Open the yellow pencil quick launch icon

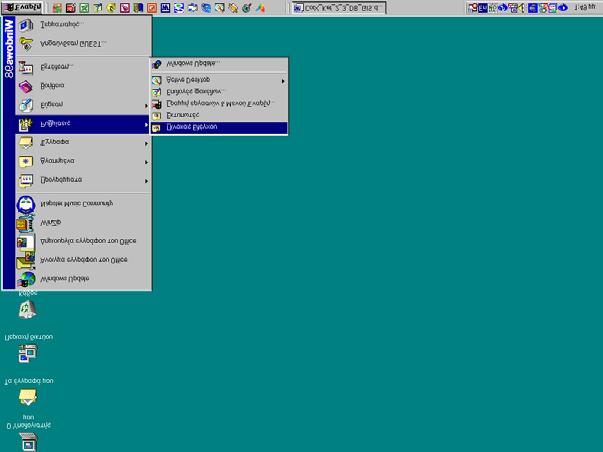(x=233, y=8)
